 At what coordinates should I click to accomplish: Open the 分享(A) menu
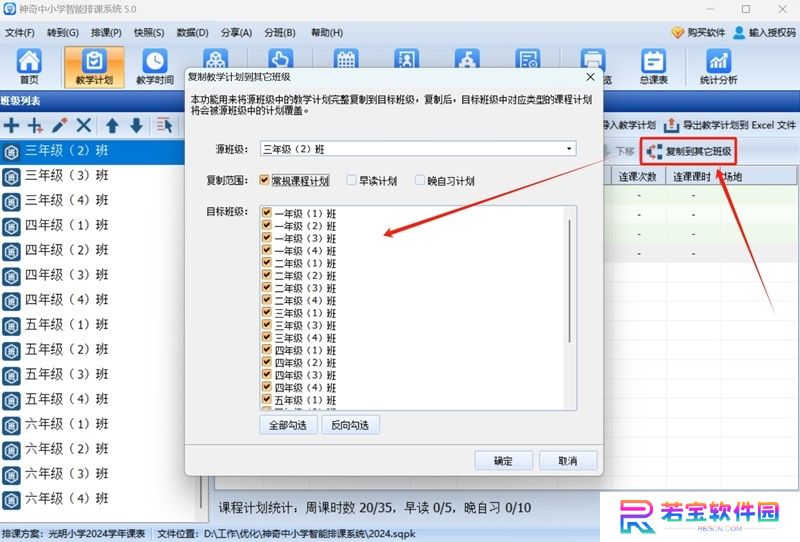[x=236, y=33]
